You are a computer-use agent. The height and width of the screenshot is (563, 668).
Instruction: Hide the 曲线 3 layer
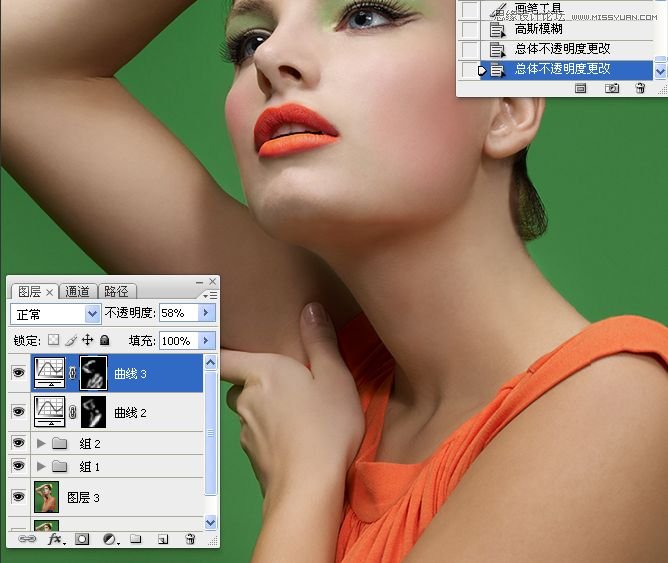[18, 373]
